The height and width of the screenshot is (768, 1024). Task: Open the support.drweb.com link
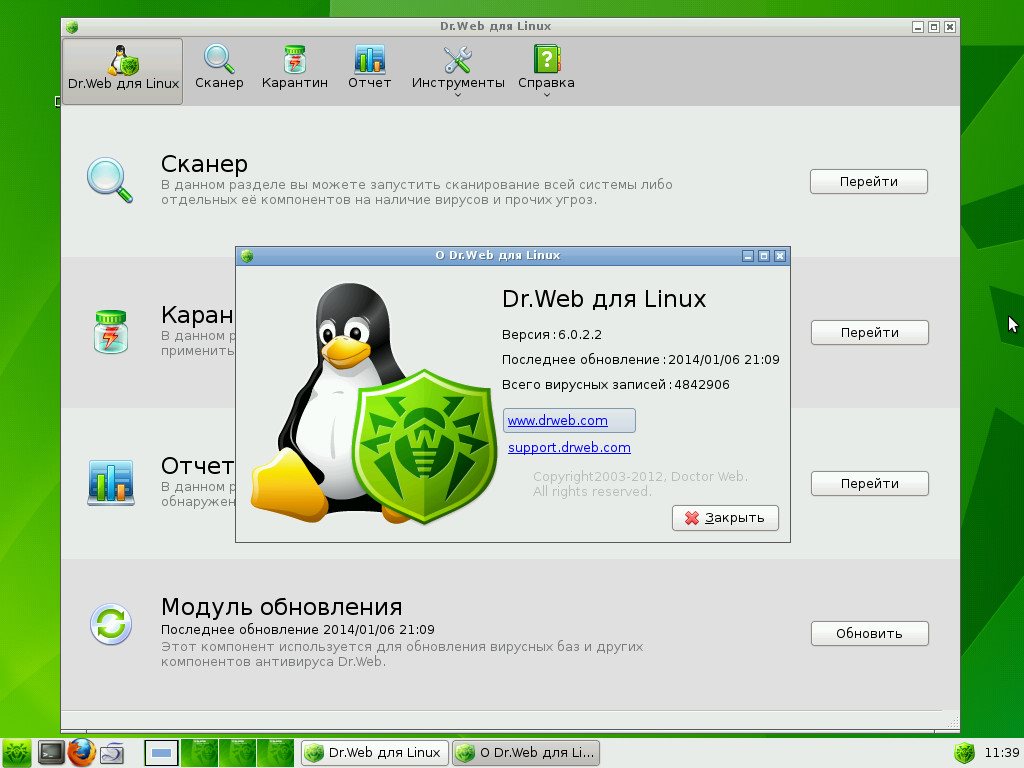(x=569, y=447)
